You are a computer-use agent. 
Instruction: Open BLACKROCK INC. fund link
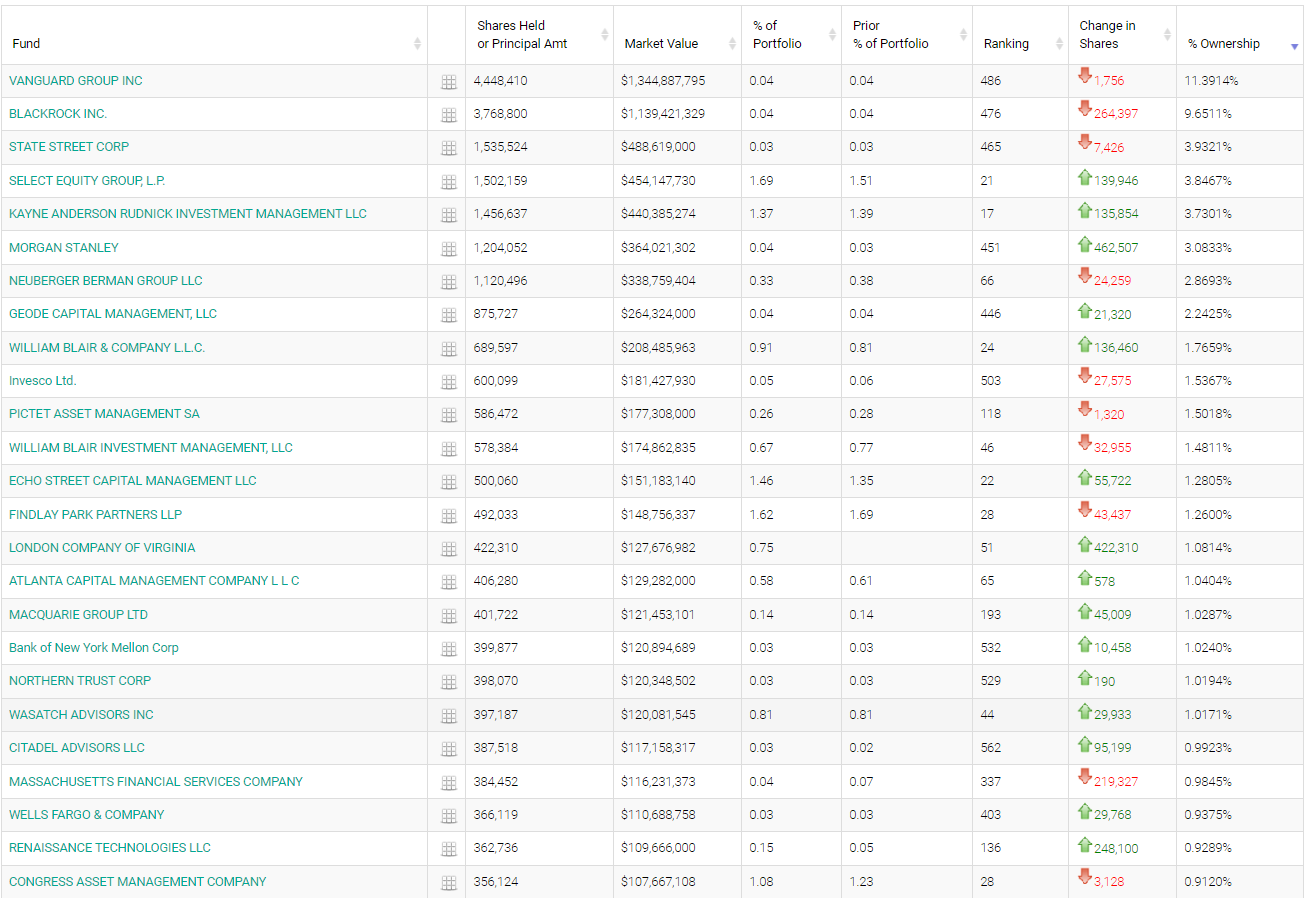coord(58,114)
